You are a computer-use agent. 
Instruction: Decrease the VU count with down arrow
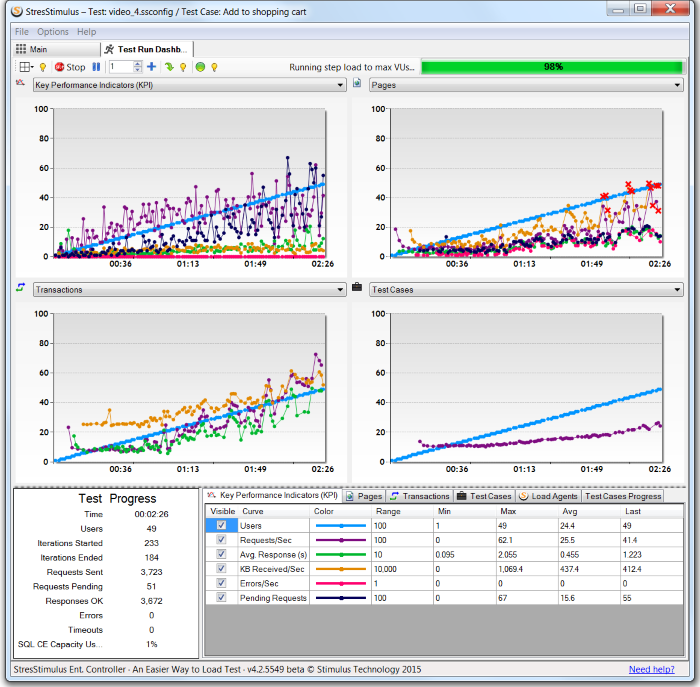point(138,70)
